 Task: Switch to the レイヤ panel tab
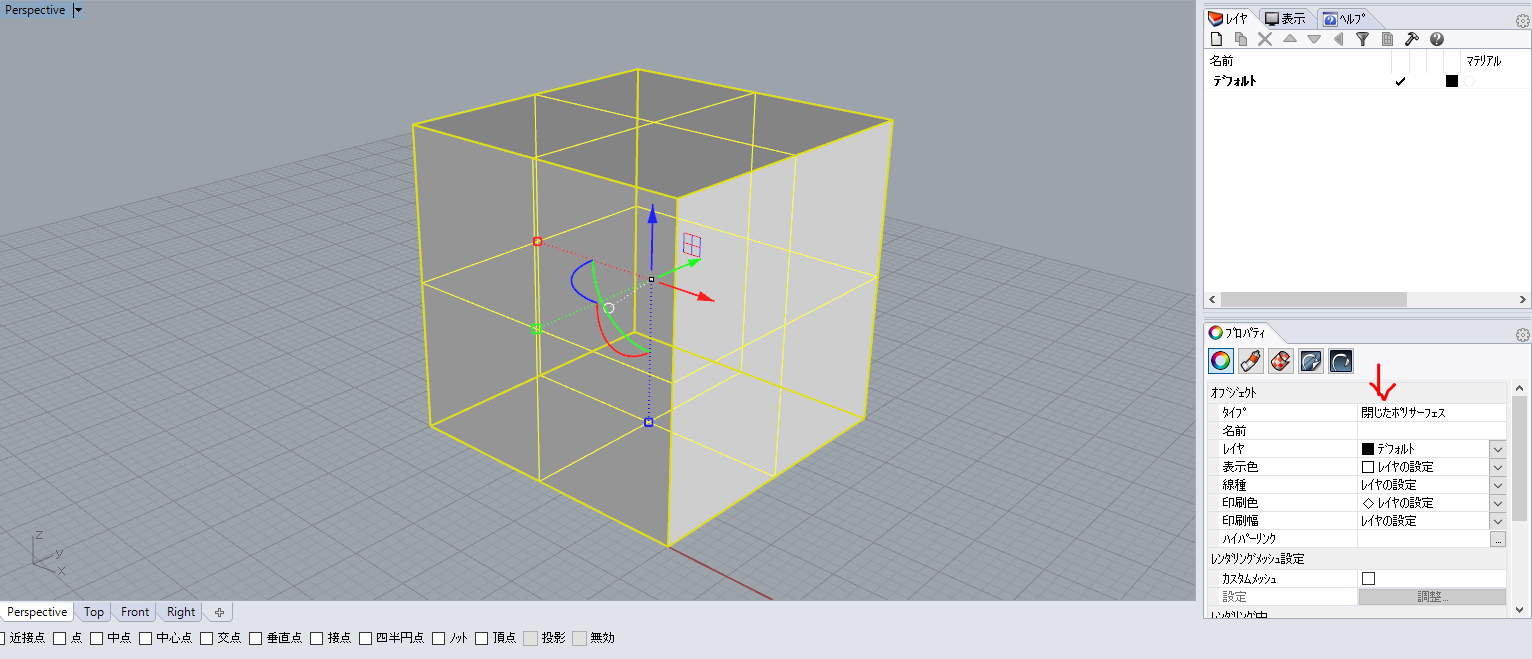tap(1229, 18)
